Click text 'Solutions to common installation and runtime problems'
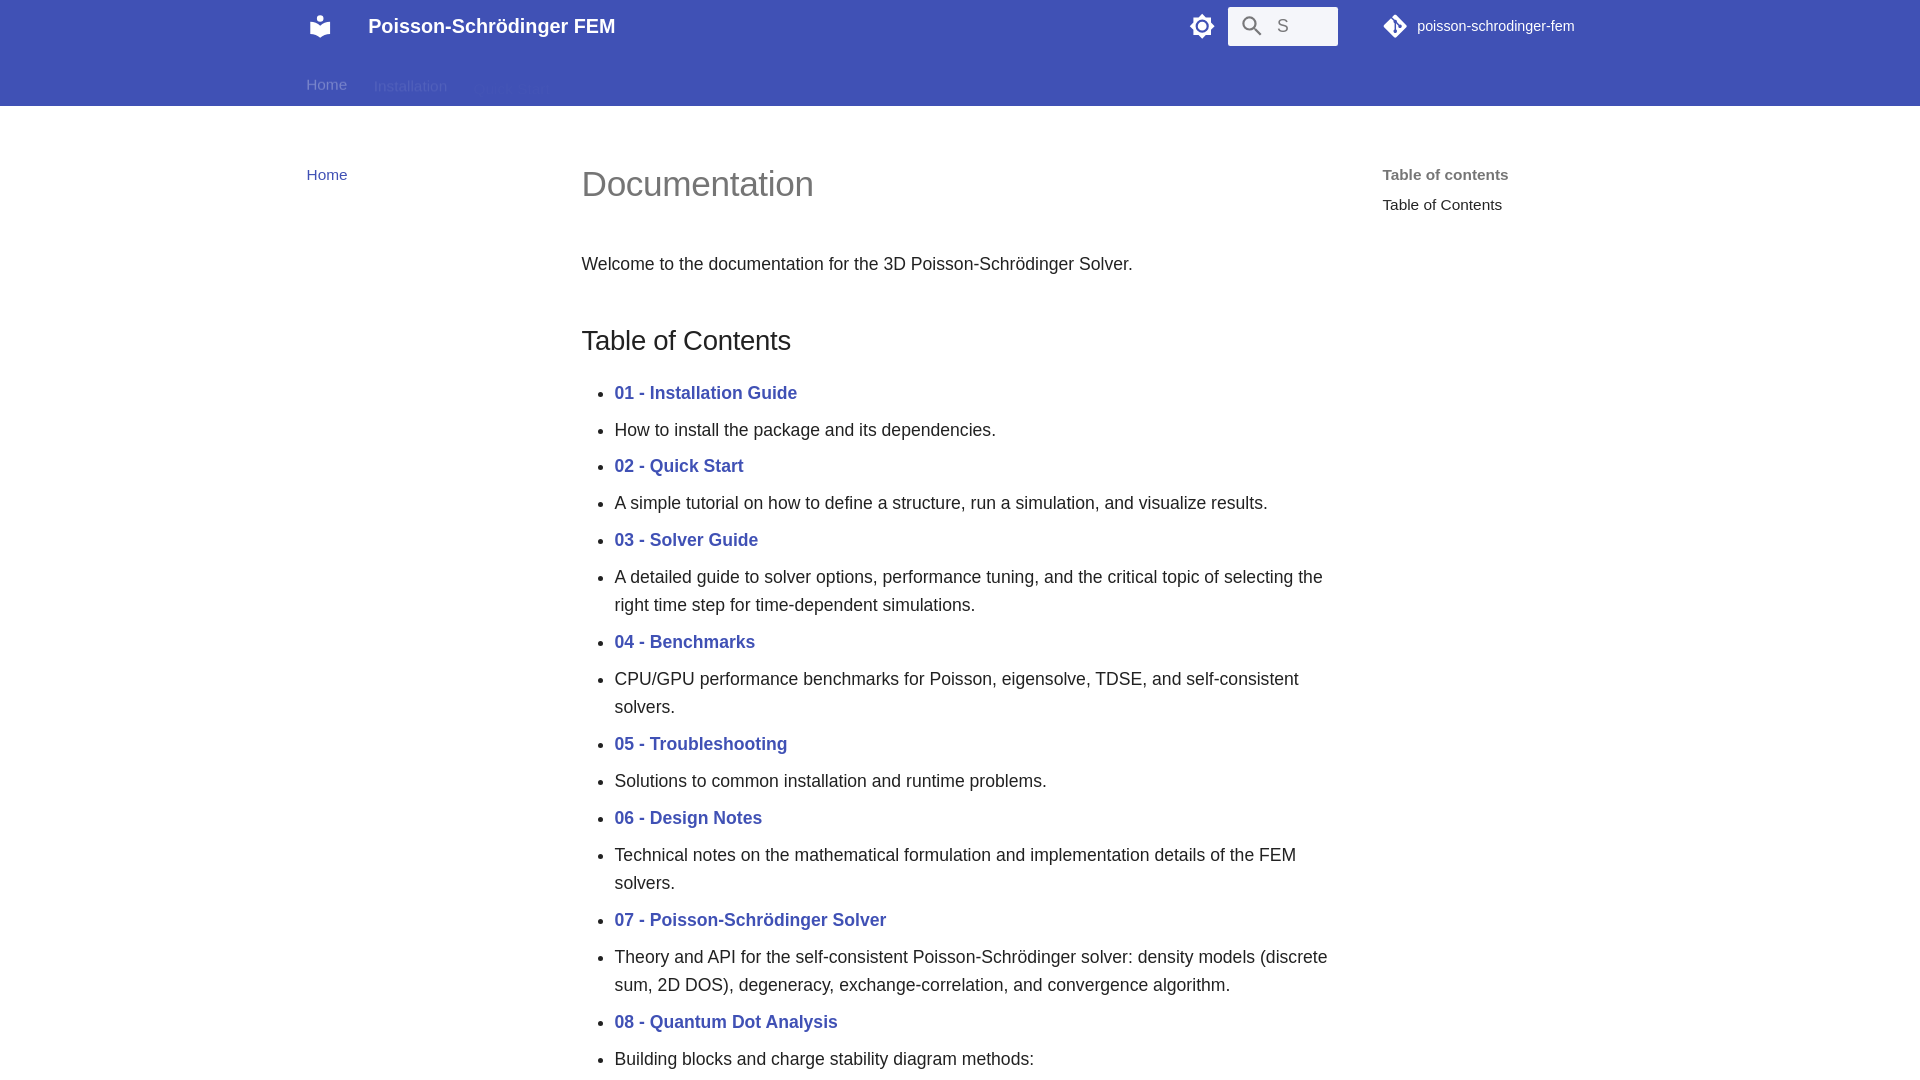Screen dimensions: 1920x1080 [x=830, y=781]
